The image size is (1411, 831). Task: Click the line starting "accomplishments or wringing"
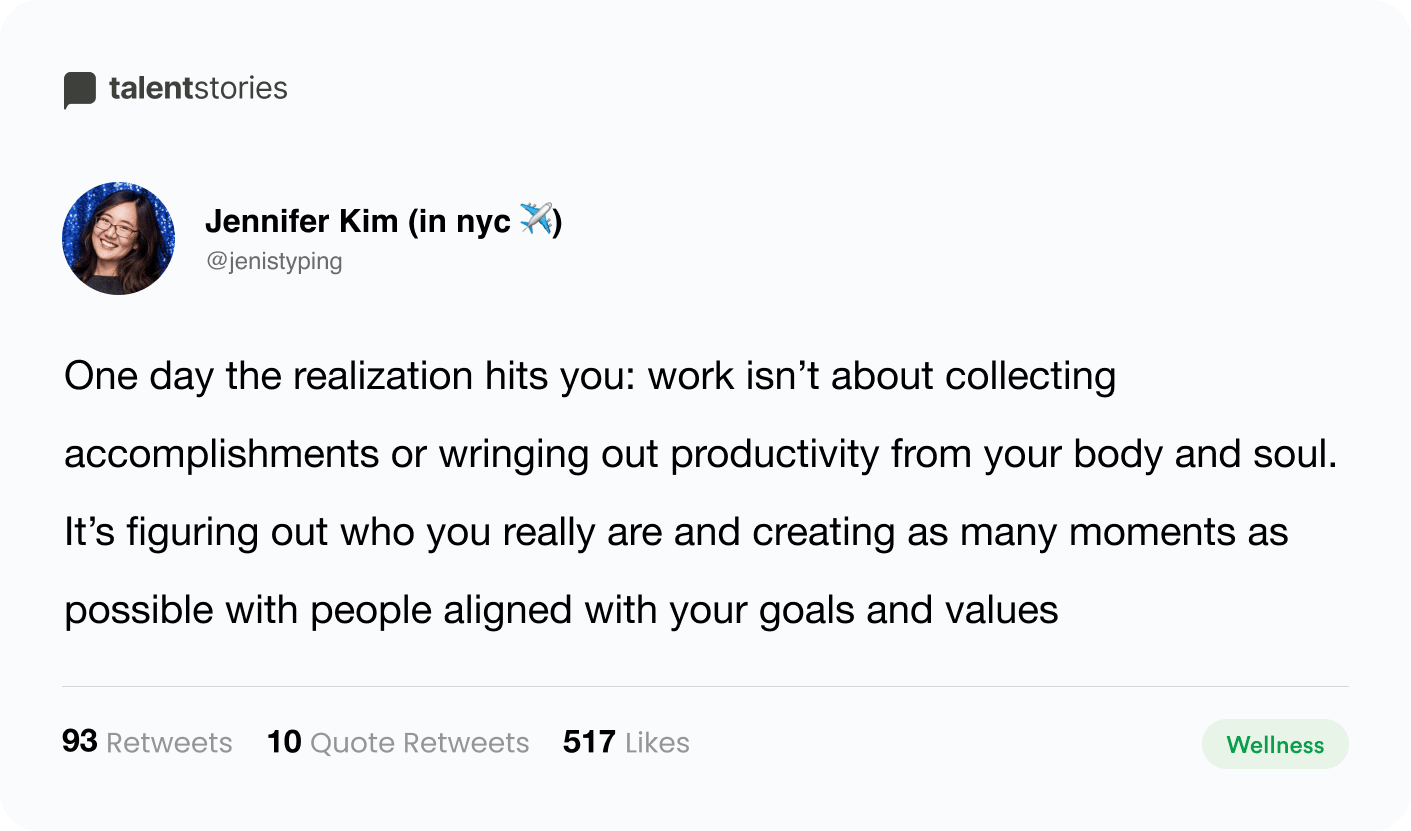(701, 455)
